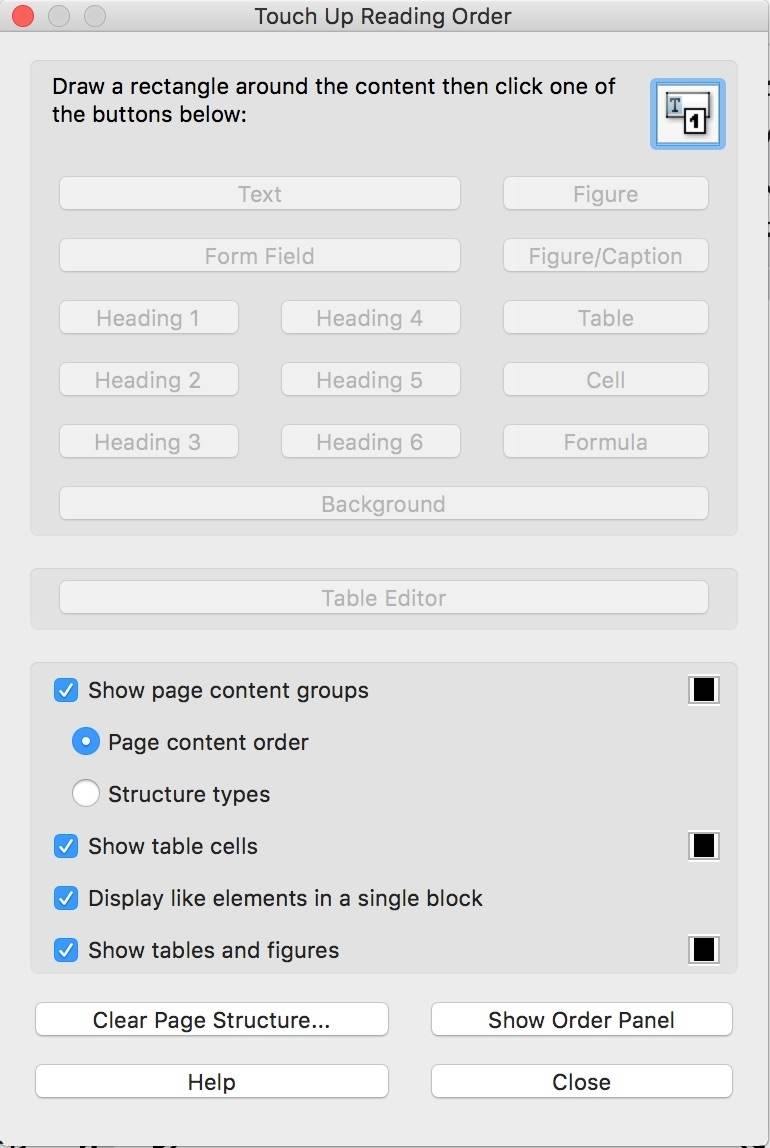Change the table cells color swatch
The width and height of the screenshot is (770, 1148).
[x=704, y=846]
